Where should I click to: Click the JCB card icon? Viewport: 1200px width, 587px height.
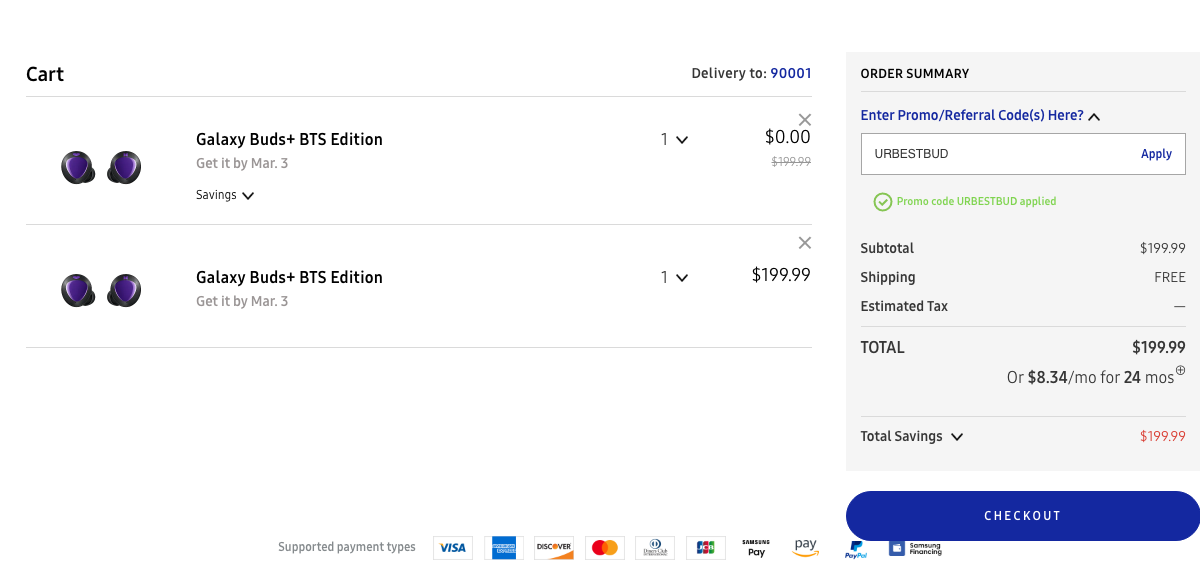[706, 548]
